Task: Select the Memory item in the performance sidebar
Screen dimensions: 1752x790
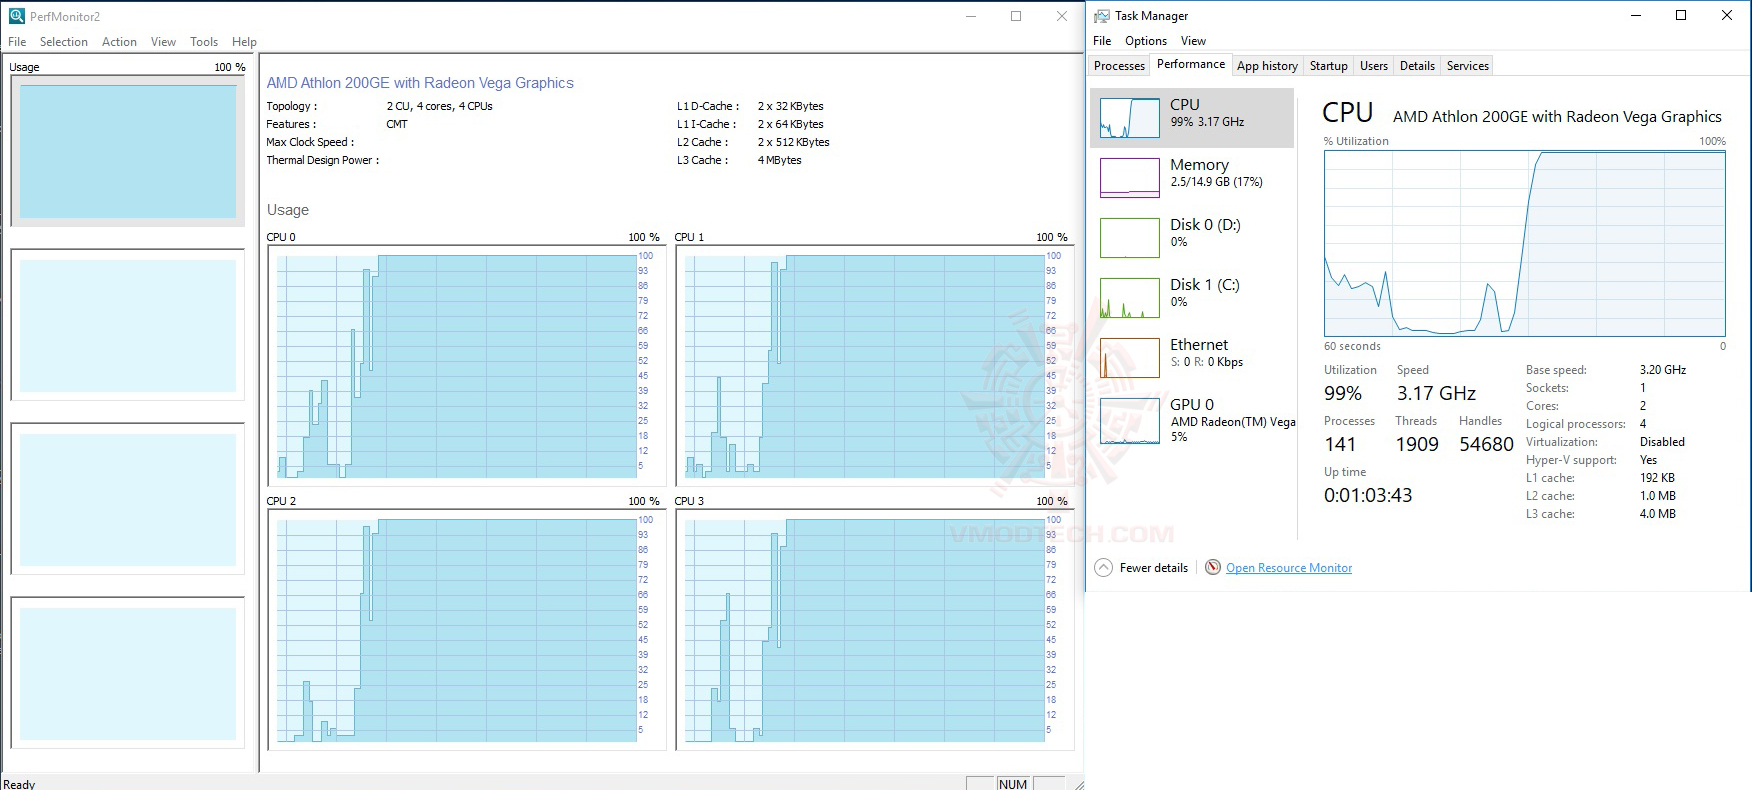Action: pos(1192,178)
